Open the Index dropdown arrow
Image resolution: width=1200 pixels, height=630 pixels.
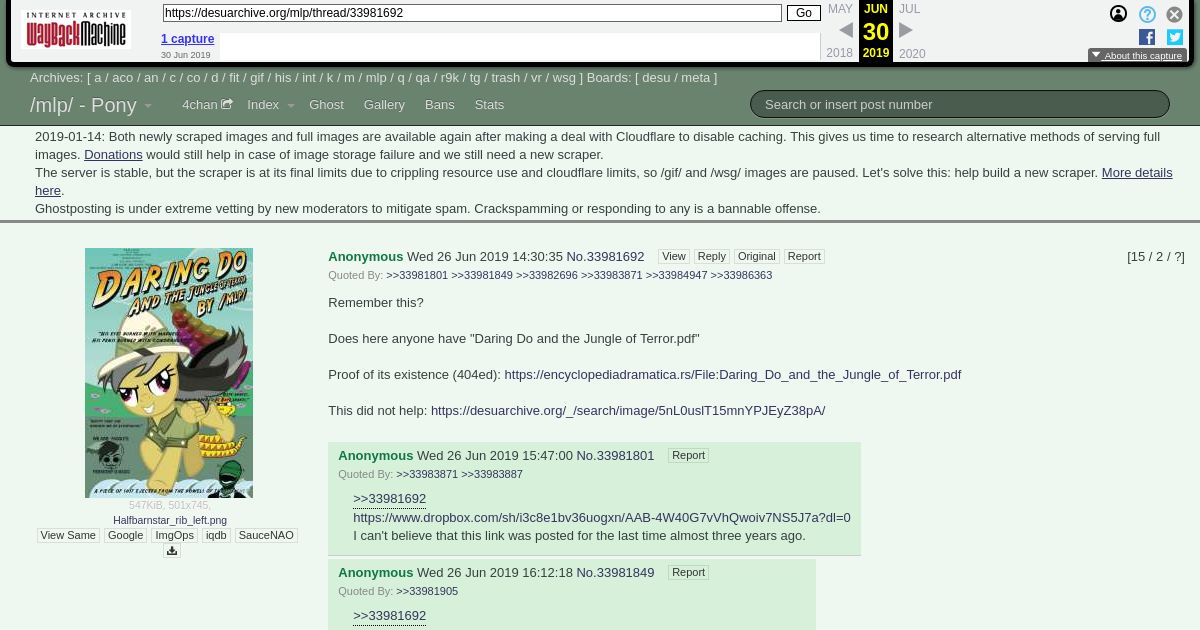[x=291, y=105]
